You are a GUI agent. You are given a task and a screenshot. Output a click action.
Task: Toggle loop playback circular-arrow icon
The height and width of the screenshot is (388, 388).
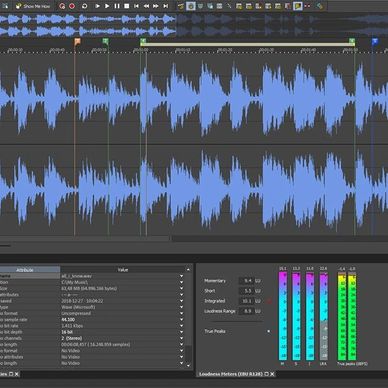pos(85,6)
